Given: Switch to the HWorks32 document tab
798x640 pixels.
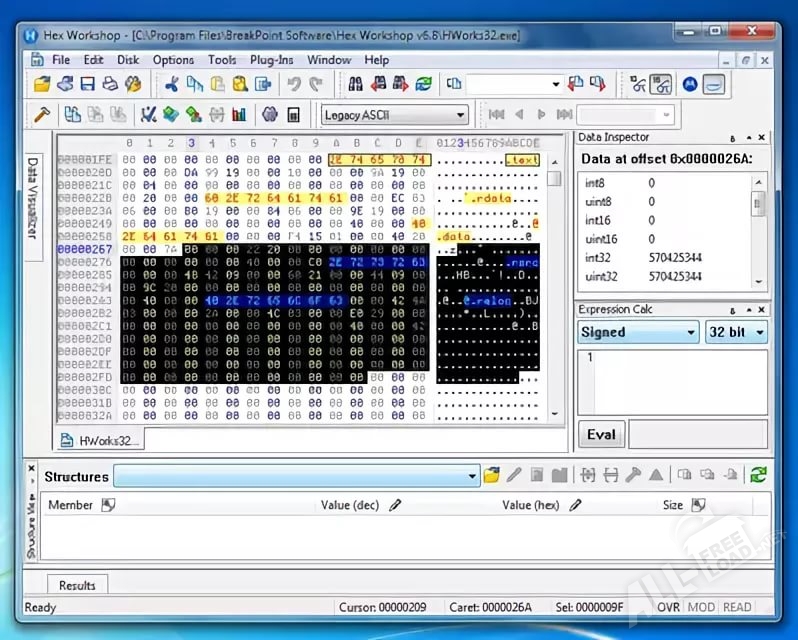Looking at the screenshot, I should pyautogui.click(x=102, y=440).
